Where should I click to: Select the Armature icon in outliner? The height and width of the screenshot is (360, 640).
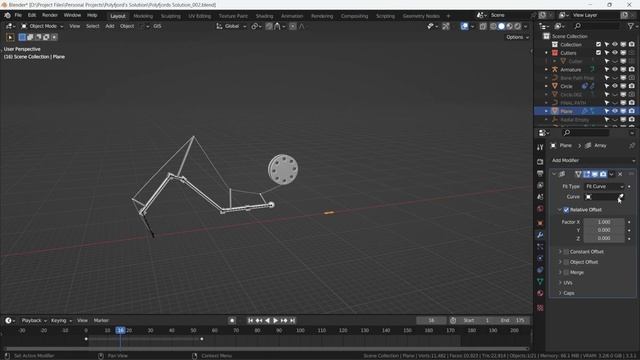point(555,69)
